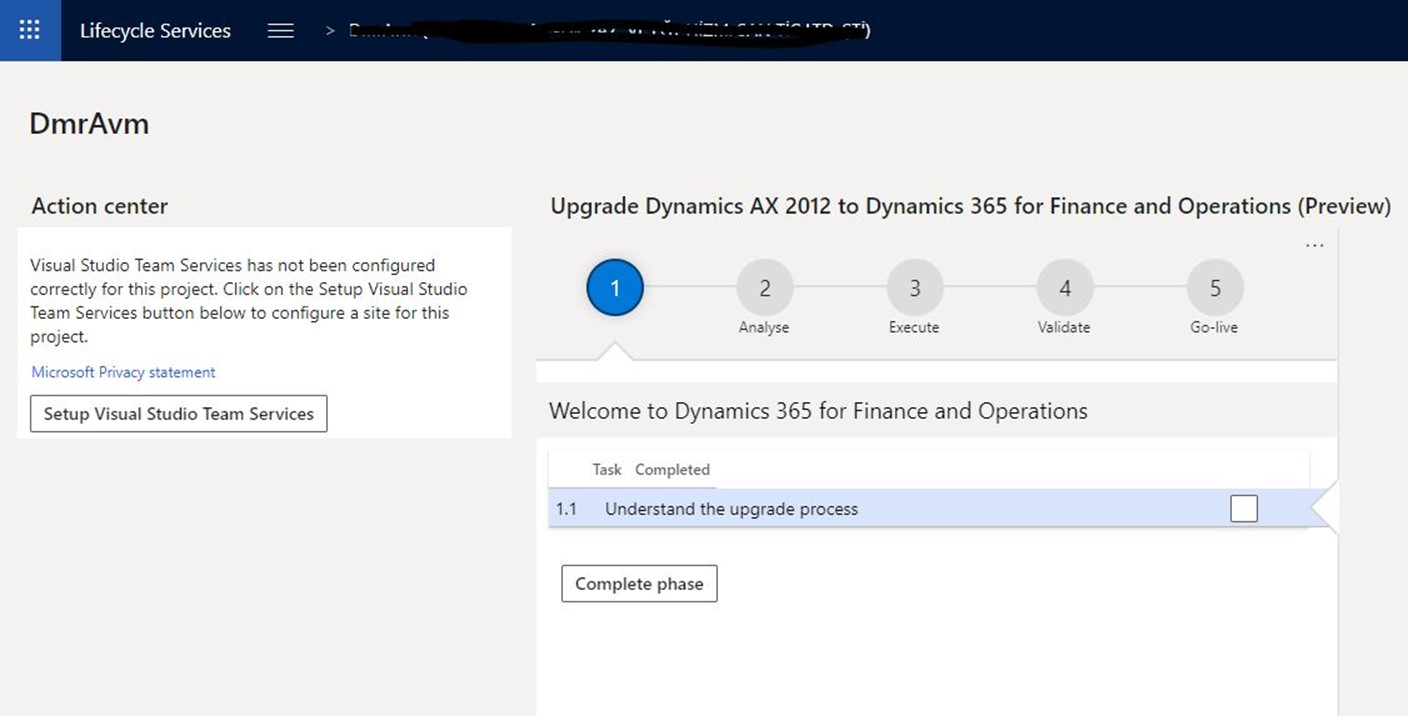Select the Completed column header
Screen dimensions: 1408x716
tap(672, 470)
